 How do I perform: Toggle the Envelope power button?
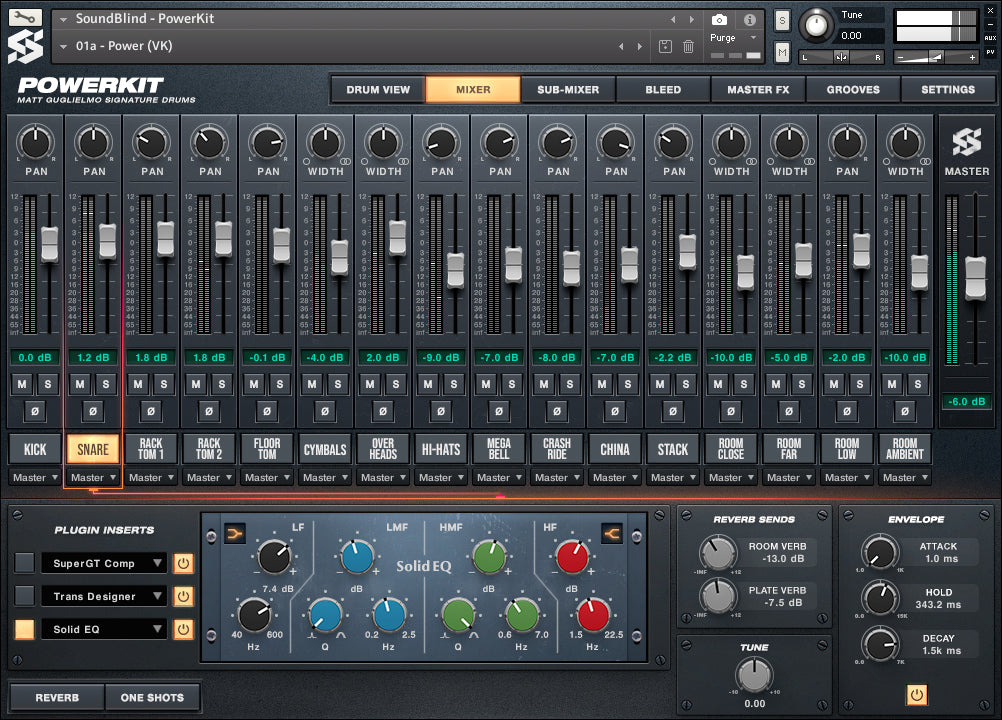tap(917, 694)
